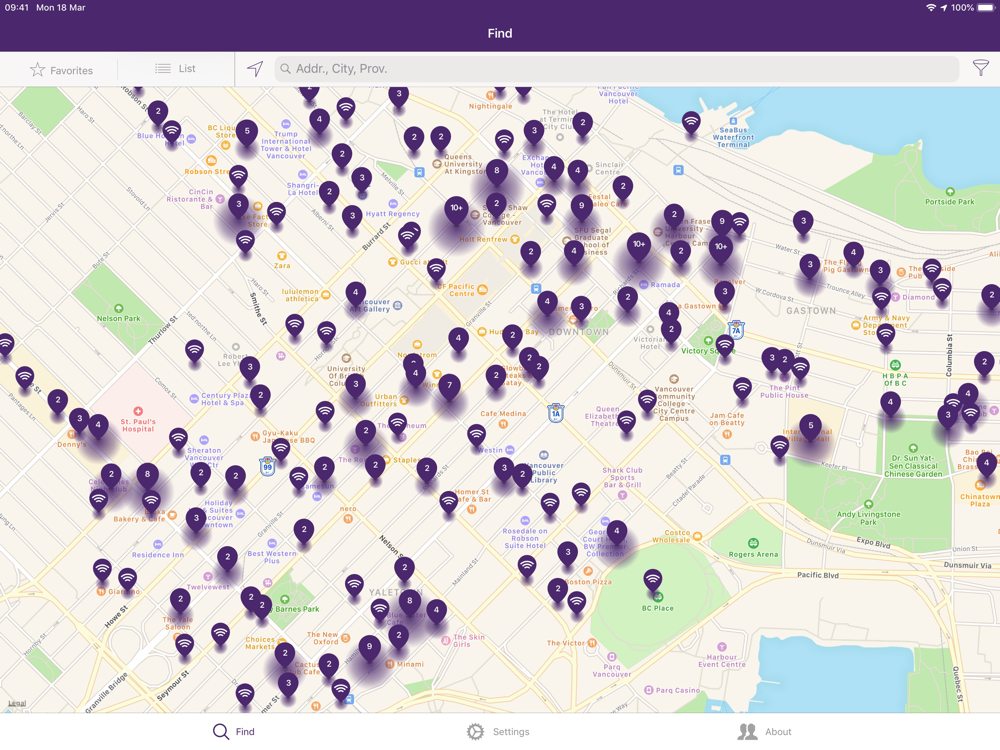Open the Settings tab

tap(498, 732)
